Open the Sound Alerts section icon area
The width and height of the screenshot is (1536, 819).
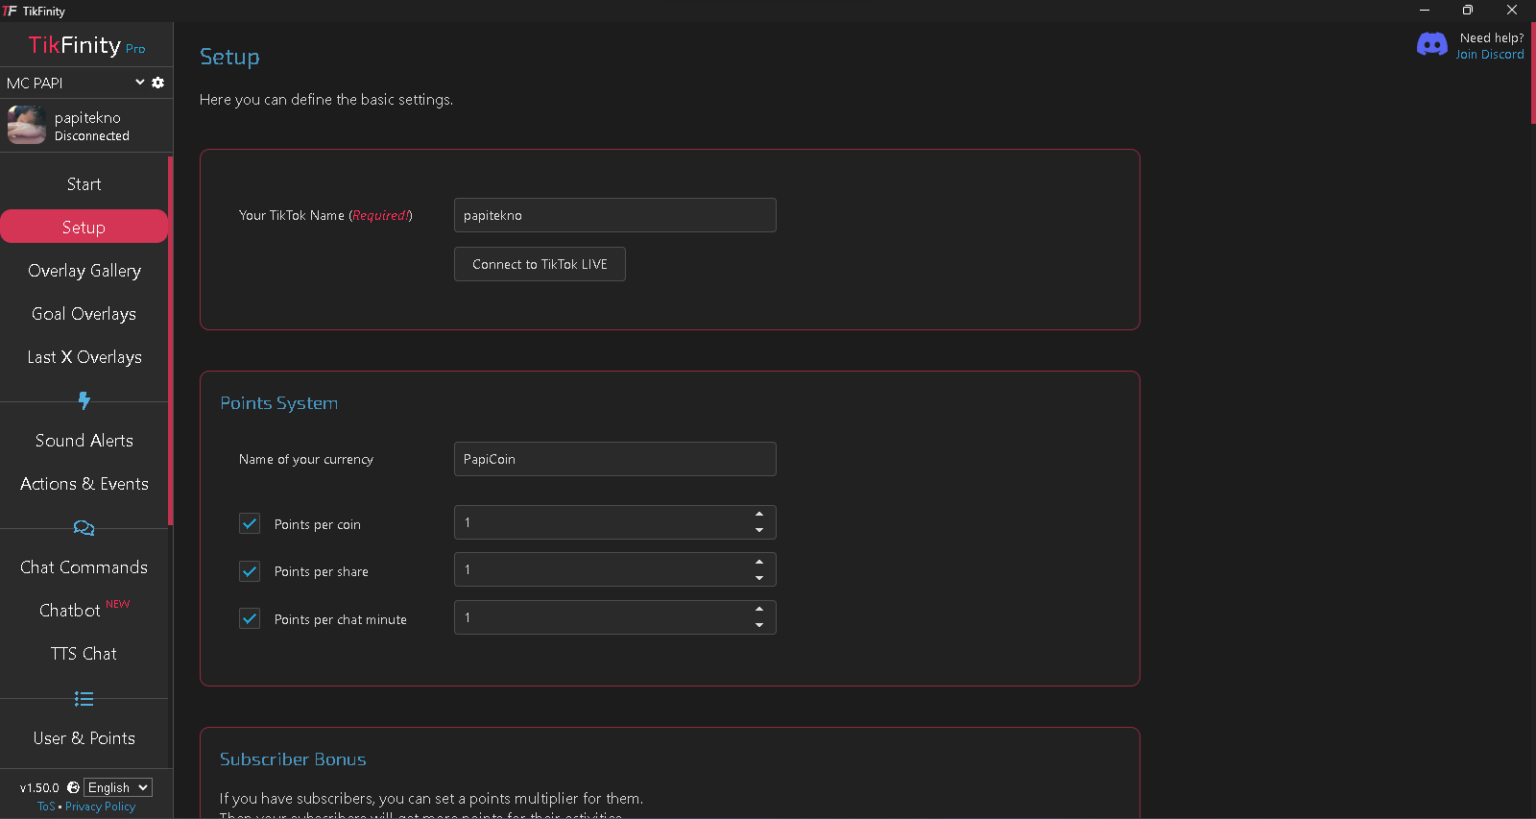click(84, 440)
